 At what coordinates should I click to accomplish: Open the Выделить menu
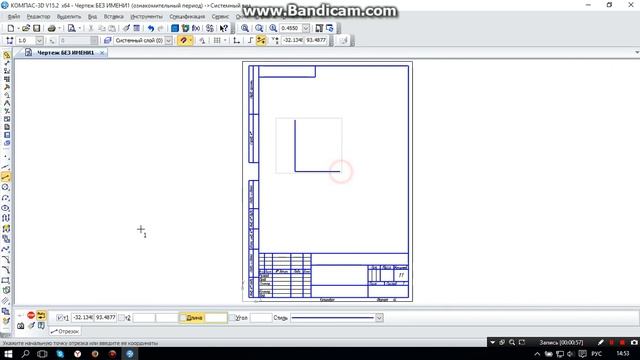[x=69, y=17]
